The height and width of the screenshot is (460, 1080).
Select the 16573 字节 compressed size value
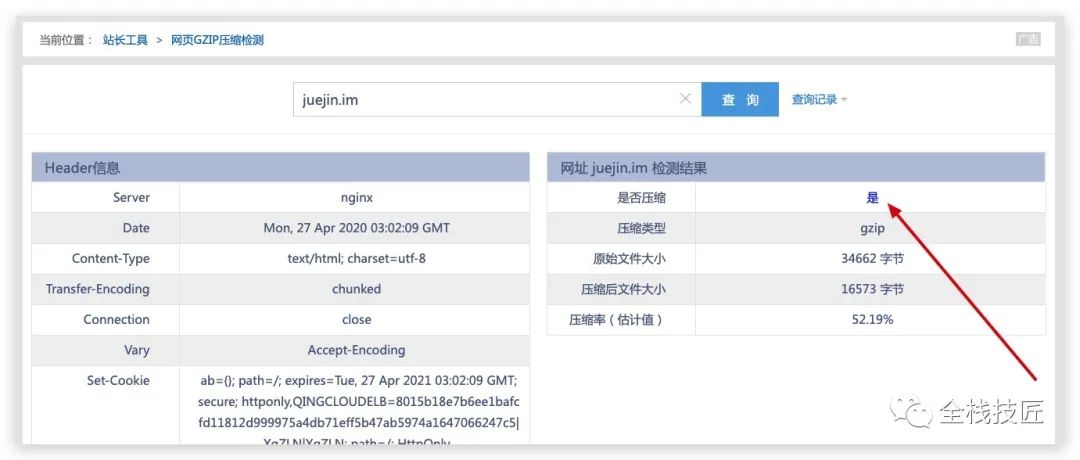point(872,289)
